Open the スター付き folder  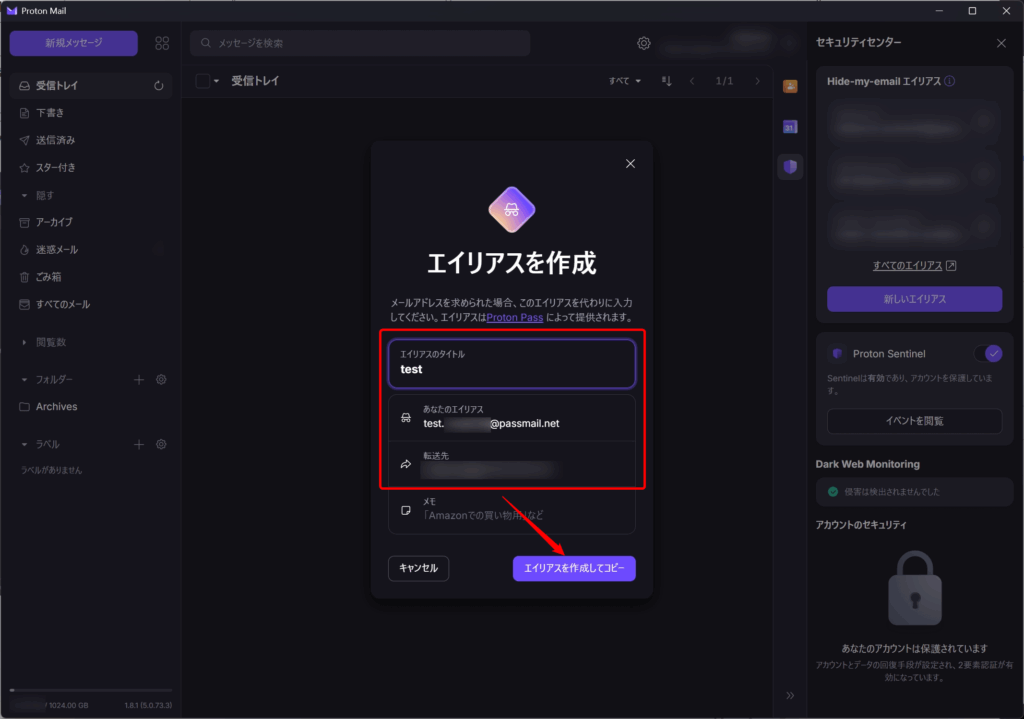tap(91, 168)
